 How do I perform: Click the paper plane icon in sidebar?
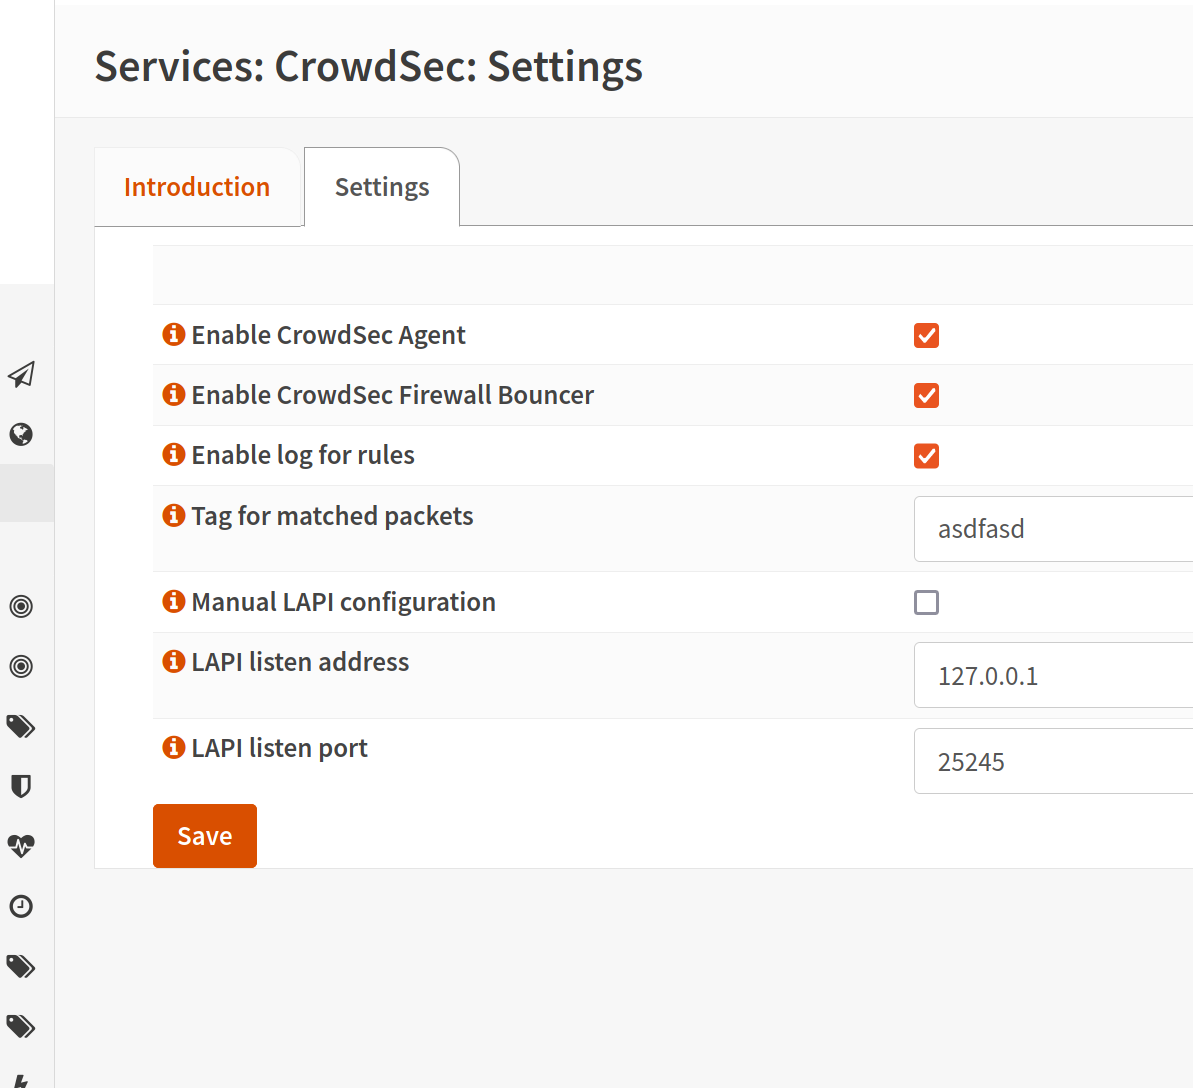tap(21, 374)
